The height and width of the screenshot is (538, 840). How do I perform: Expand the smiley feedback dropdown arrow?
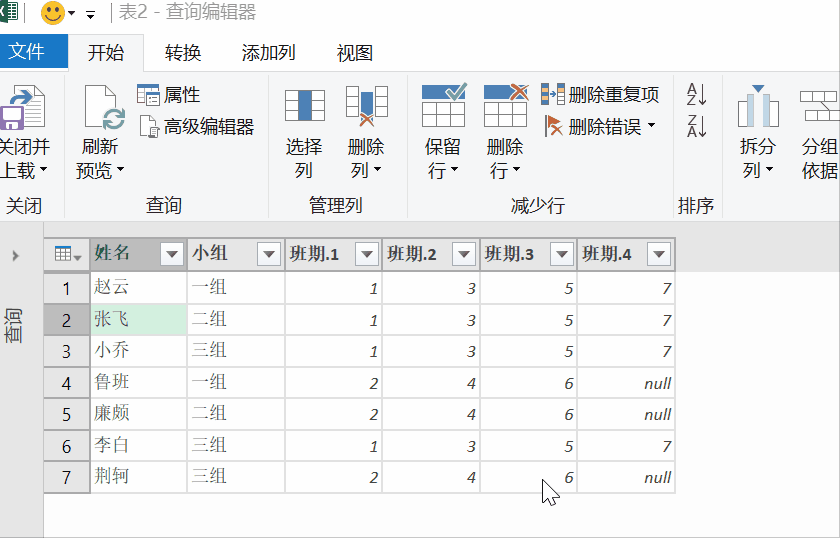click(x=71, y=13)
